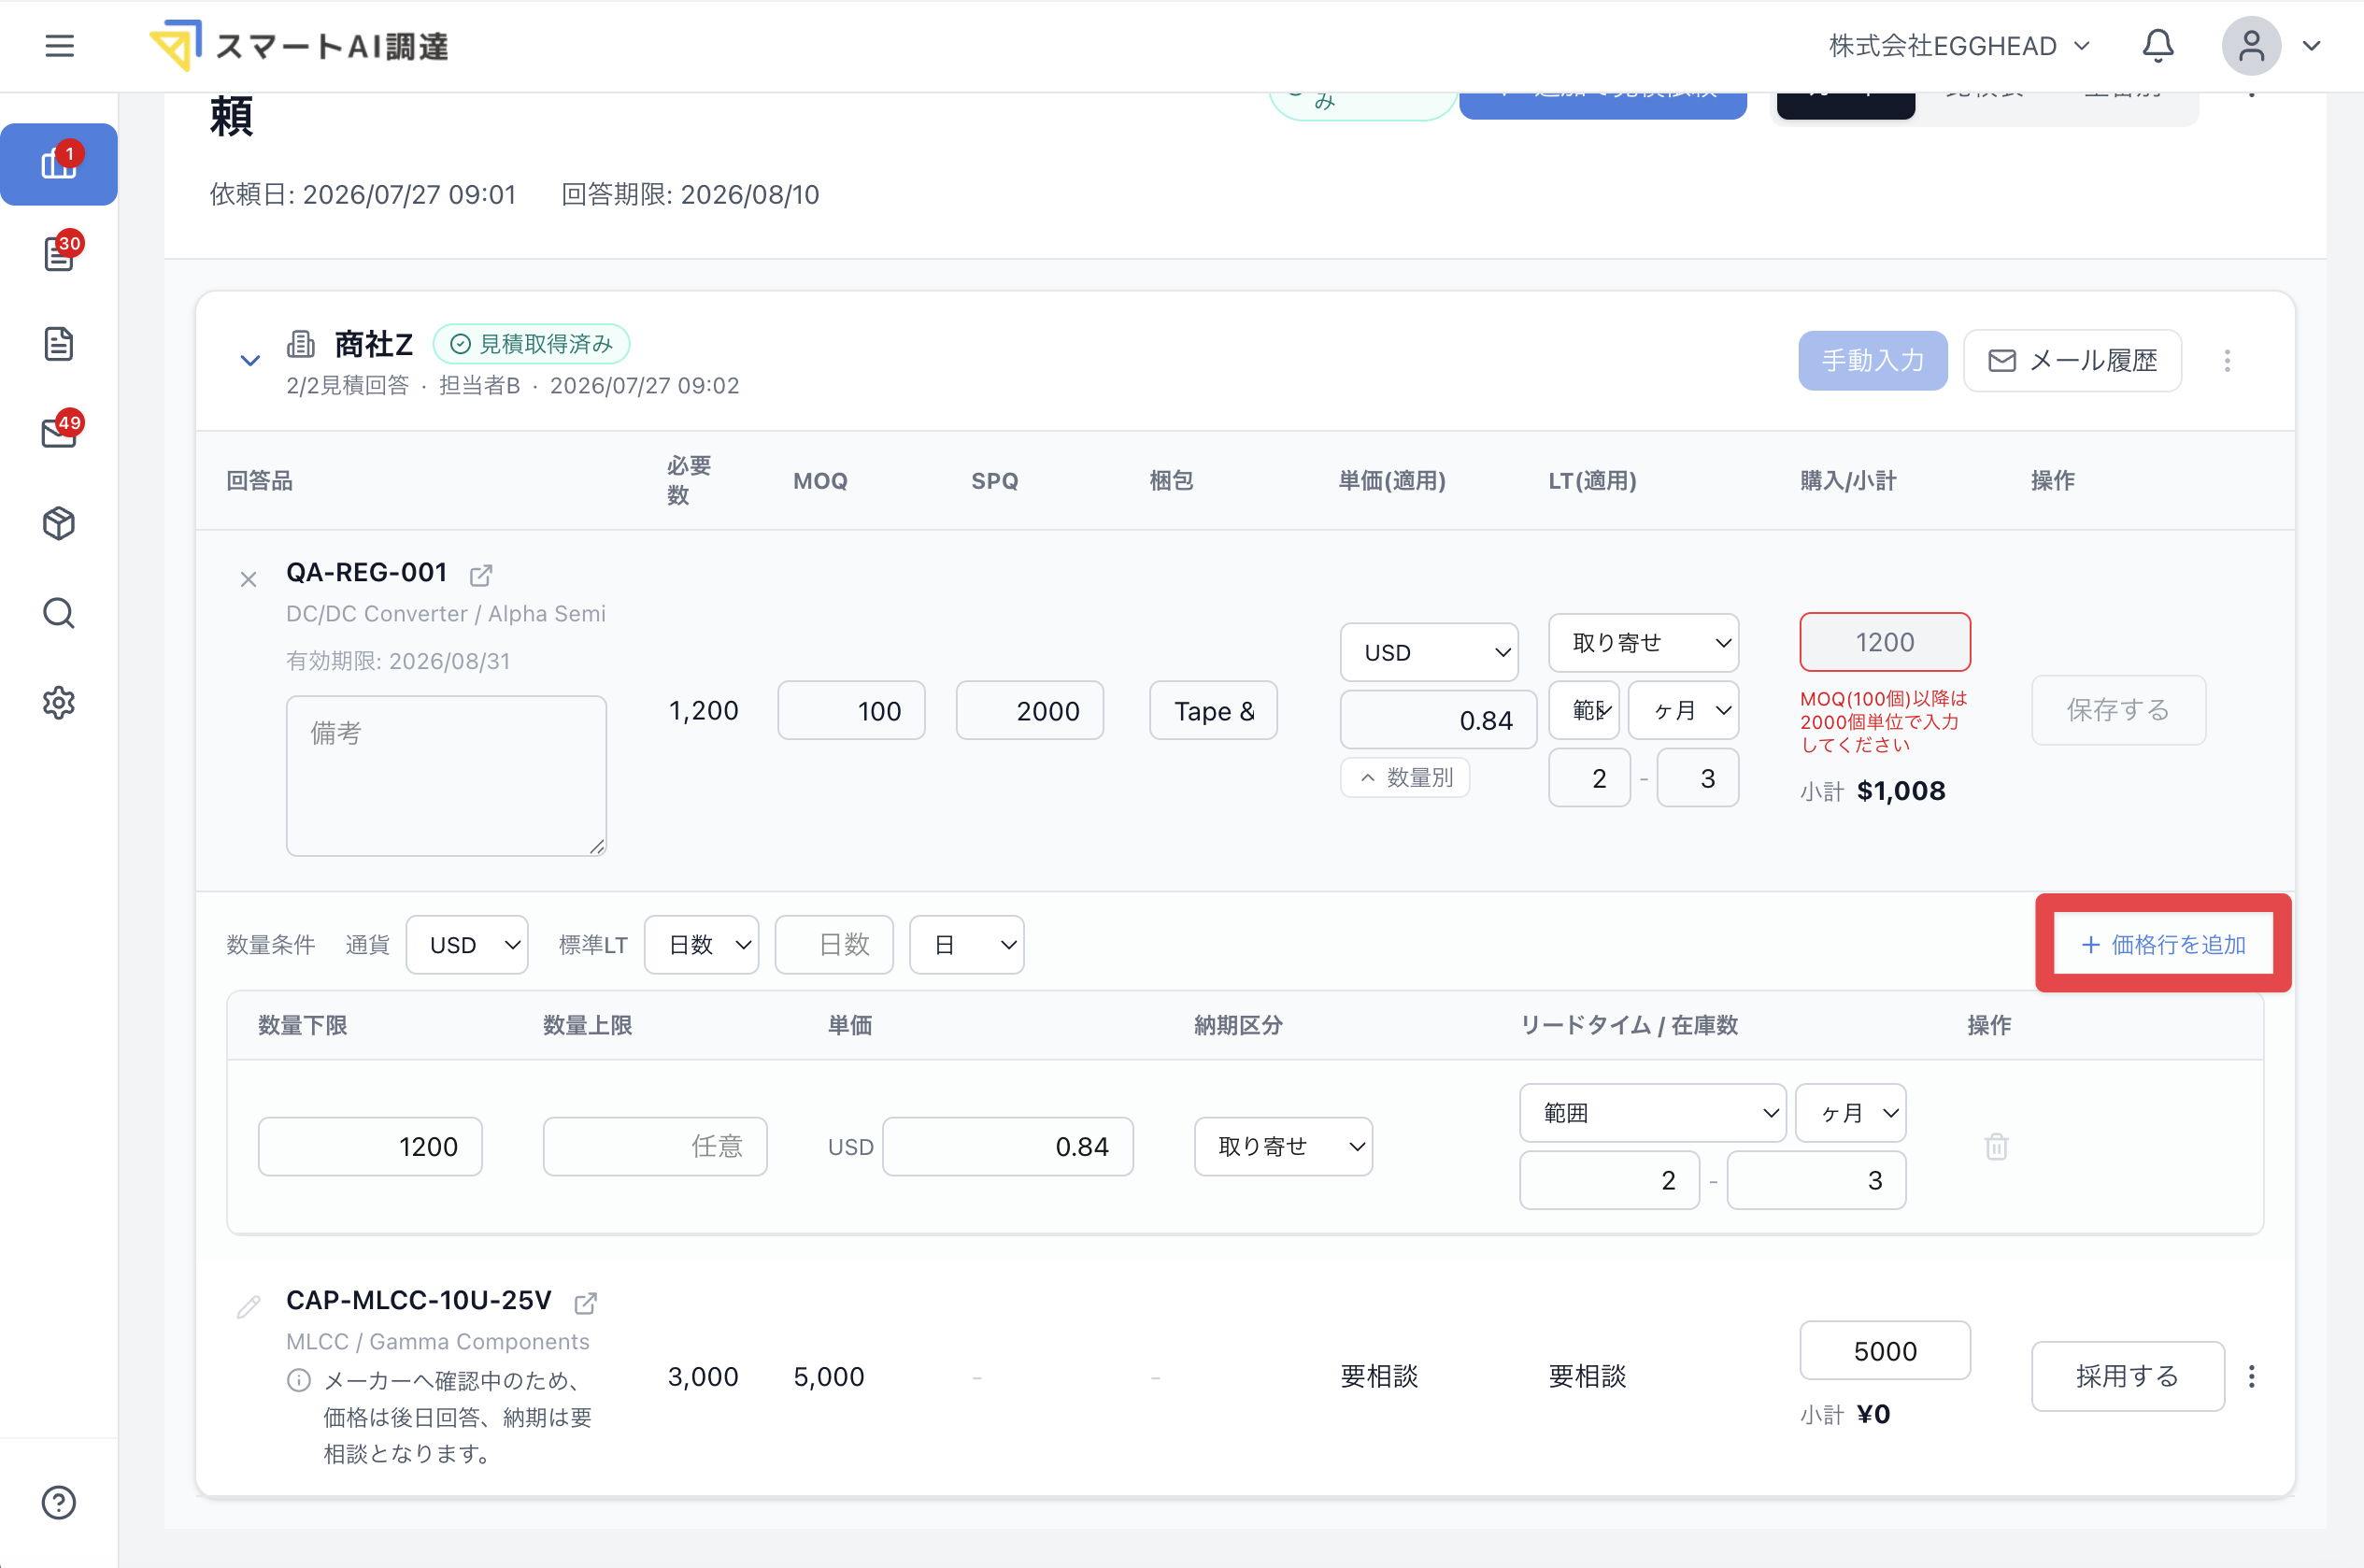Click the 梱包 field showing Tape &
This screenshot has height=1568, width=2364.
1213,711
